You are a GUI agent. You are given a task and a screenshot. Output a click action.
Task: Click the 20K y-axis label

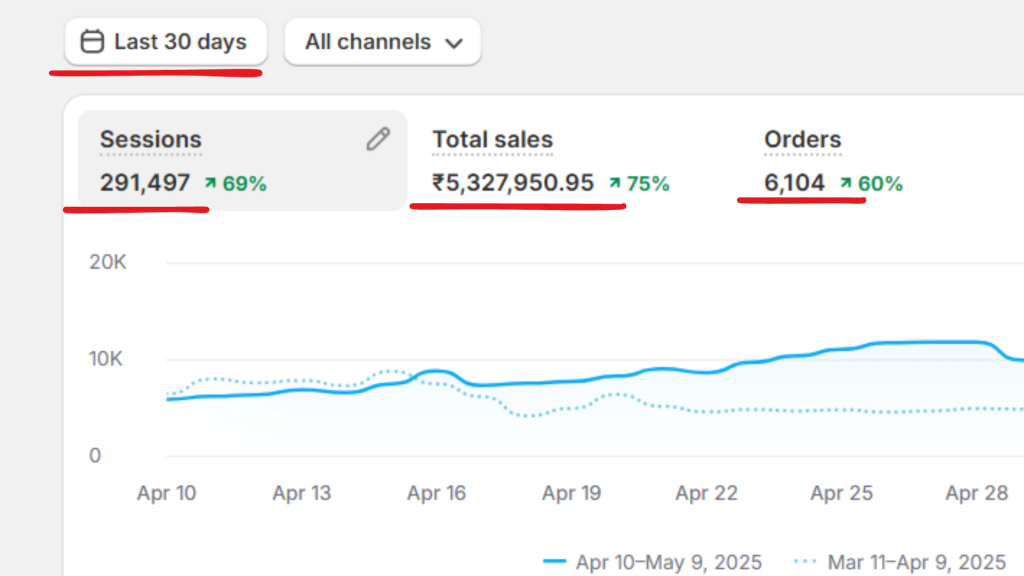click(108, 263)
